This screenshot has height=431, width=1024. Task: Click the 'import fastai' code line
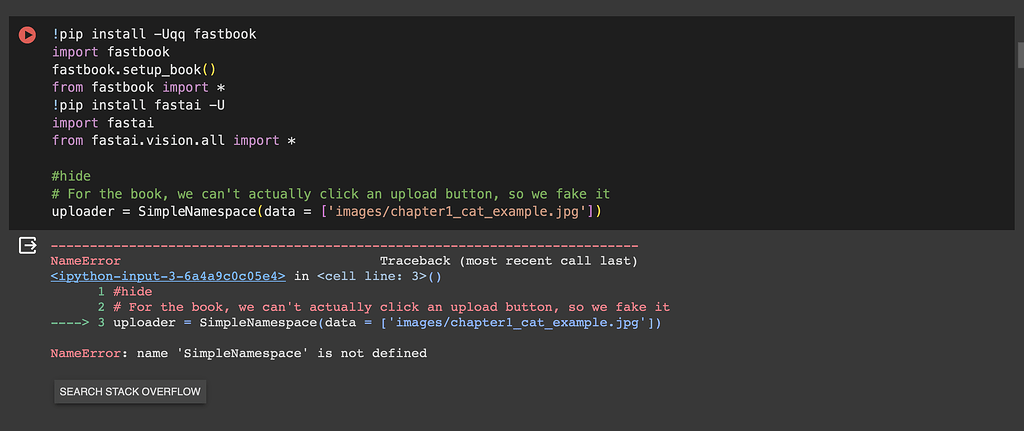tap(102, 123)
